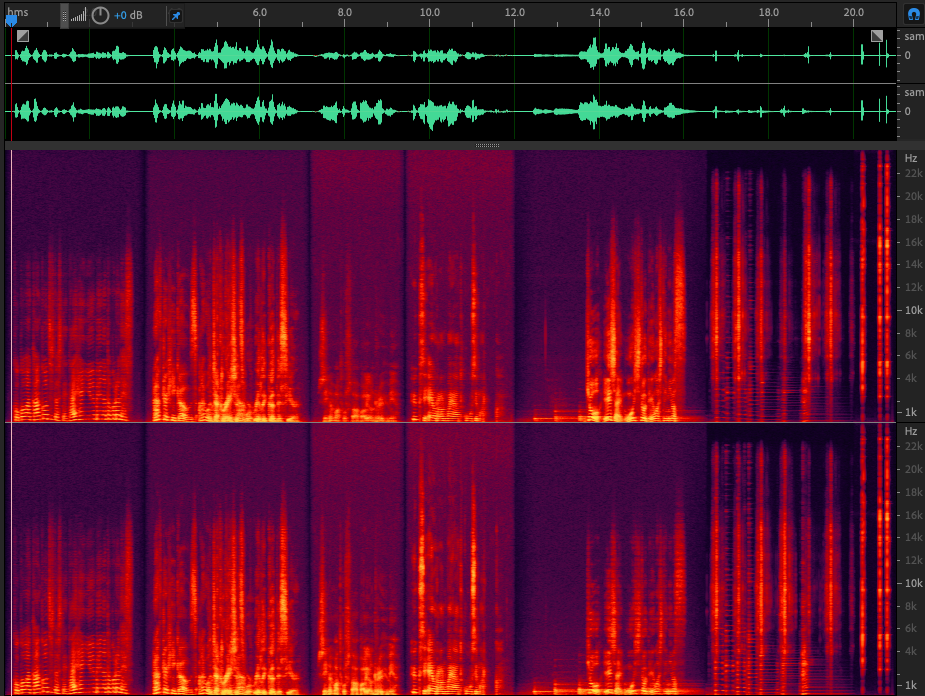Click the fade-in handle at waveform start

click(x=23, y=36)
